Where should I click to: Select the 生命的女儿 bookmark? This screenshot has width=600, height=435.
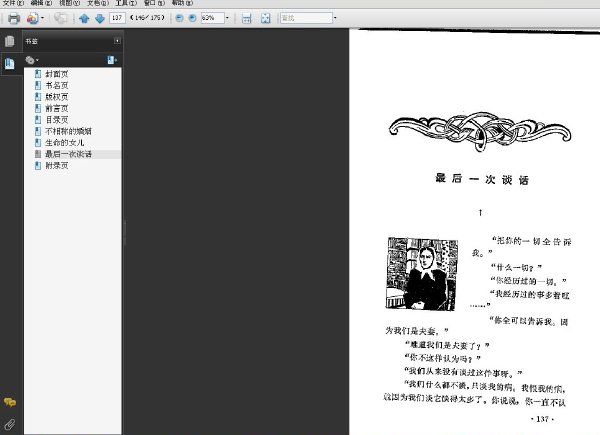tap(64, 143)
